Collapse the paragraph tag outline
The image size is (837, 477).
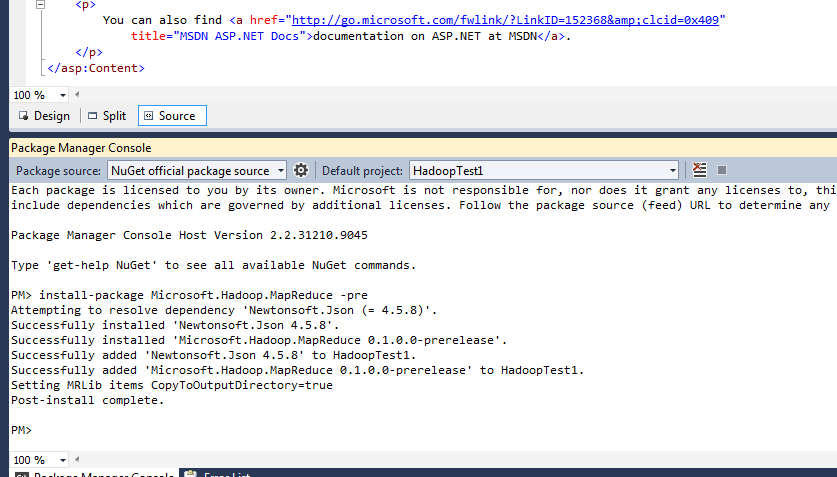tap(40, 5)
